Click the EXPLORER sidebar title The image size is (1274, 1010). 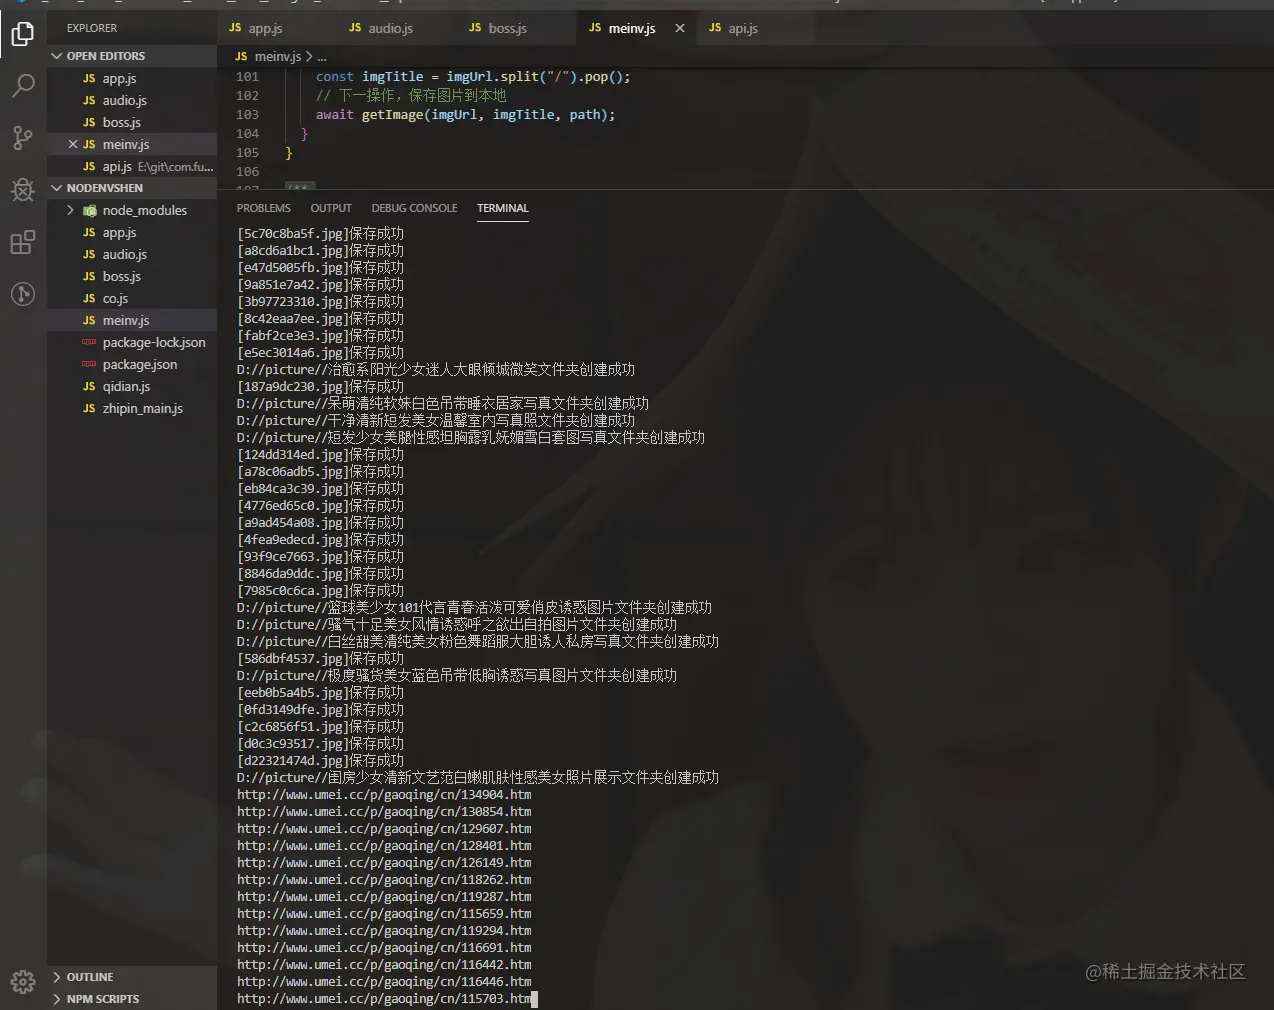pyautogui.click(x=92, y=28)
